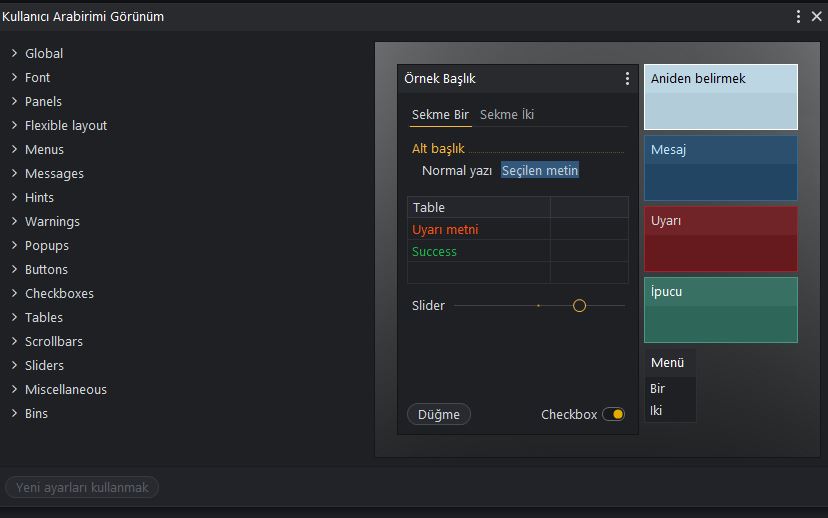Expand the Tables settings group
Image resolution: width=828 pixels, height=518 pixels.
coord(14,318)
